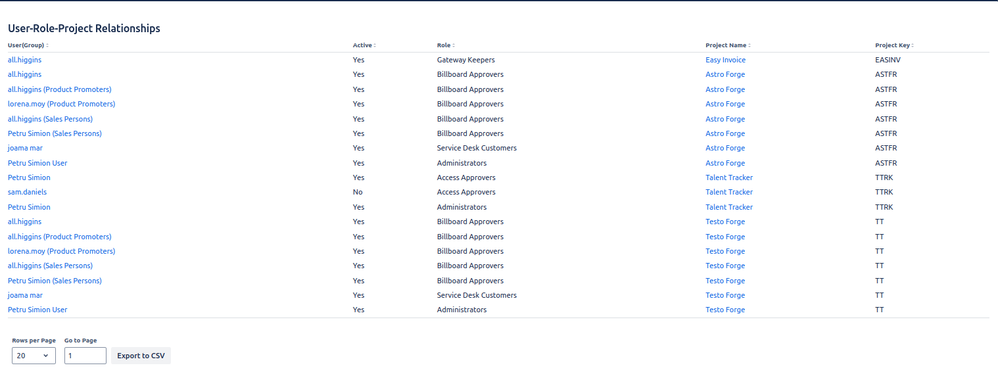998x374 pixels.
Task: Click the User-Role-Project Relationships heading
Action: (84, 29)
